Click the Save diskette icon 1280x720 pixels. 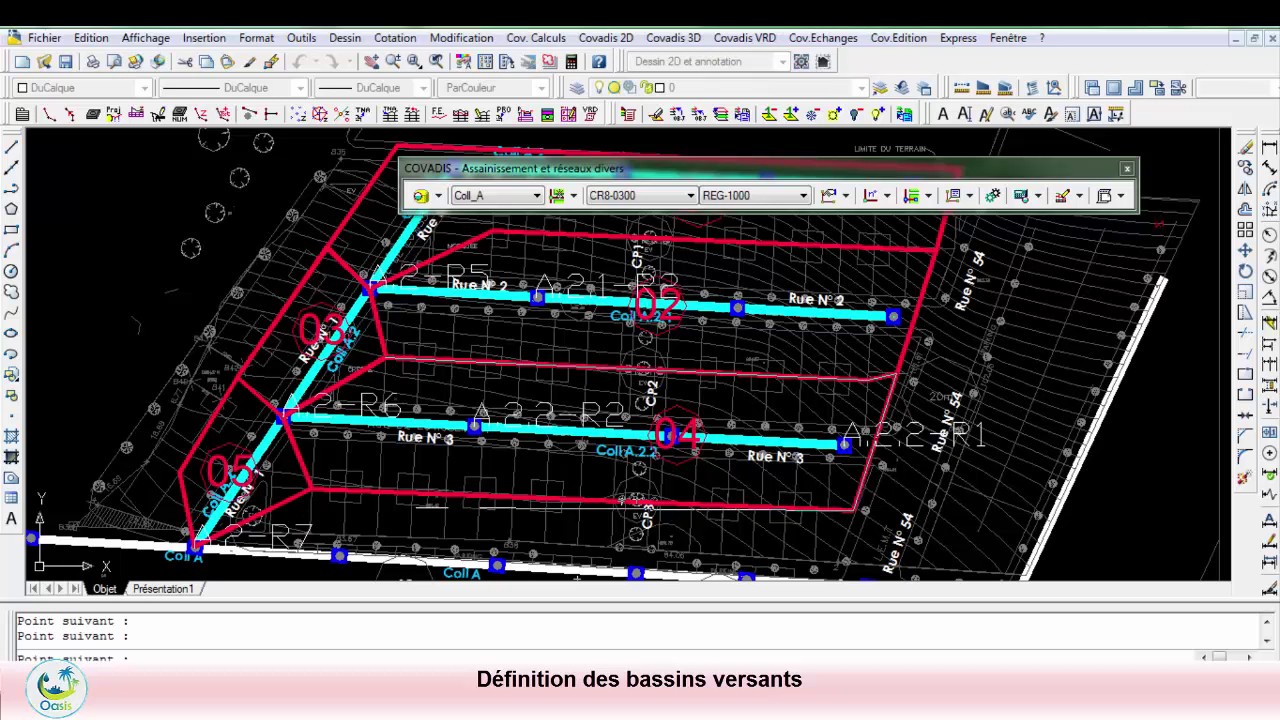pos(65,62)
